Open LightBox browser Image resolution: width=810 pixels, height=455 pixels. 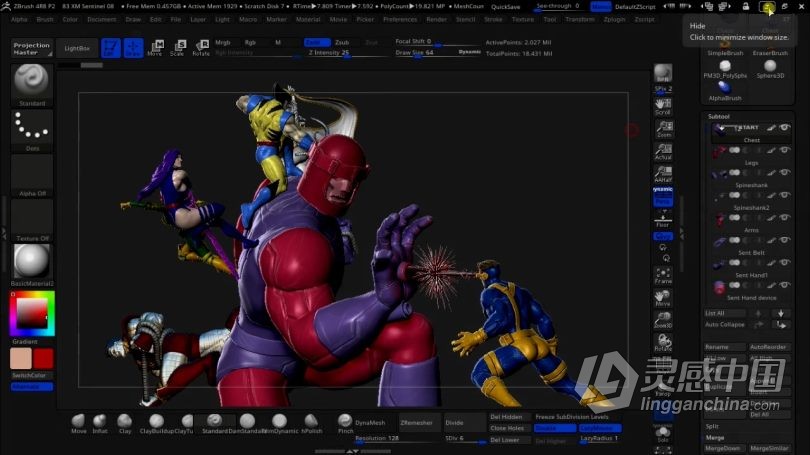pos(77,49)
